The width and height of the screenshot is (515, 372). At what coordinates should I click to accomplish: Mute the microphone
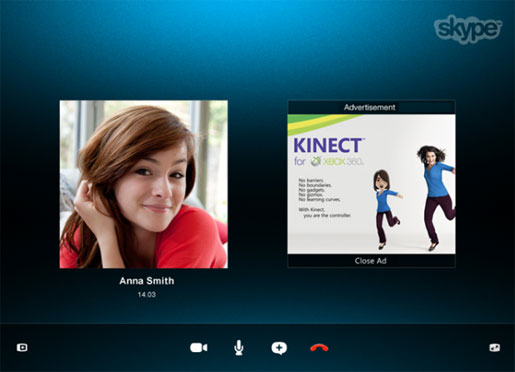click(x=239, y=348)
